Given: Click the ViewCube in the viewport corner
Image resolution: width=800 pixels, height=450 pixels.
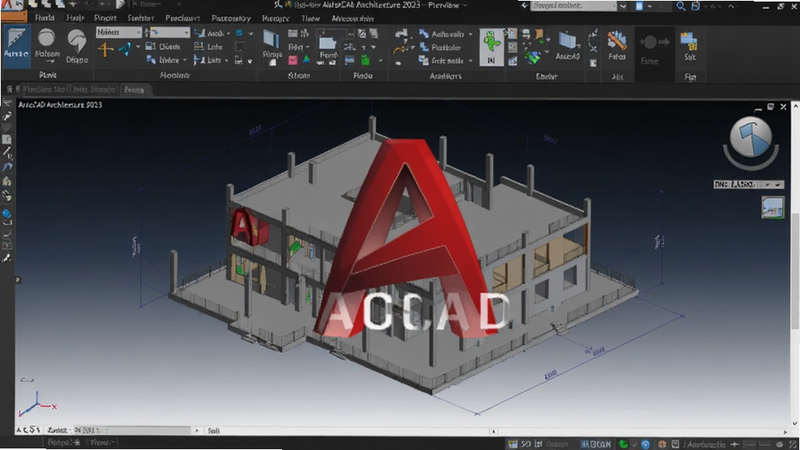Looking at the screenshot, I should click(x=751, y=139).
